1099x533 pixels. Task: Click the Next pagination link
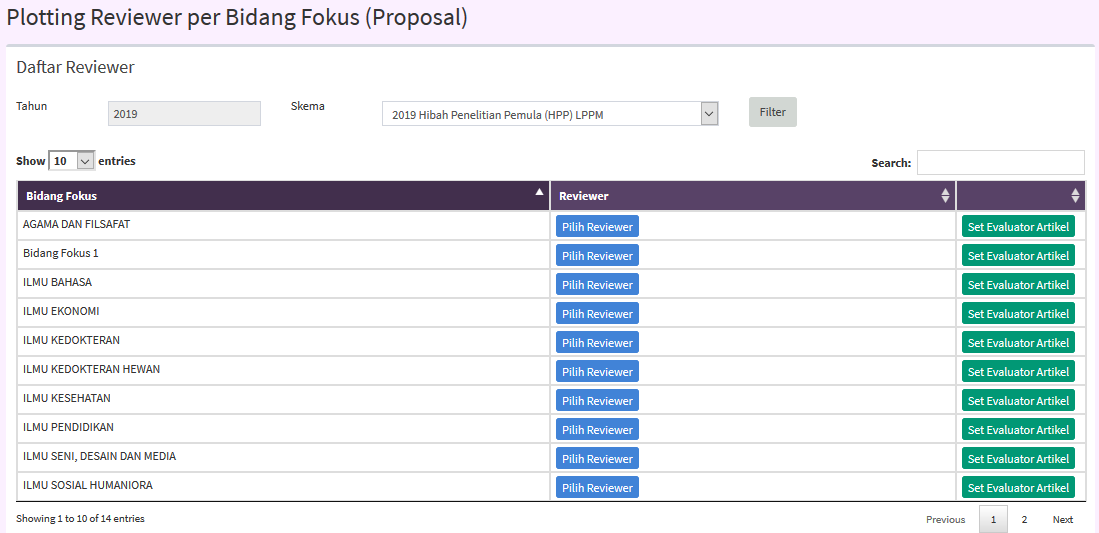tap(1063, 520)
